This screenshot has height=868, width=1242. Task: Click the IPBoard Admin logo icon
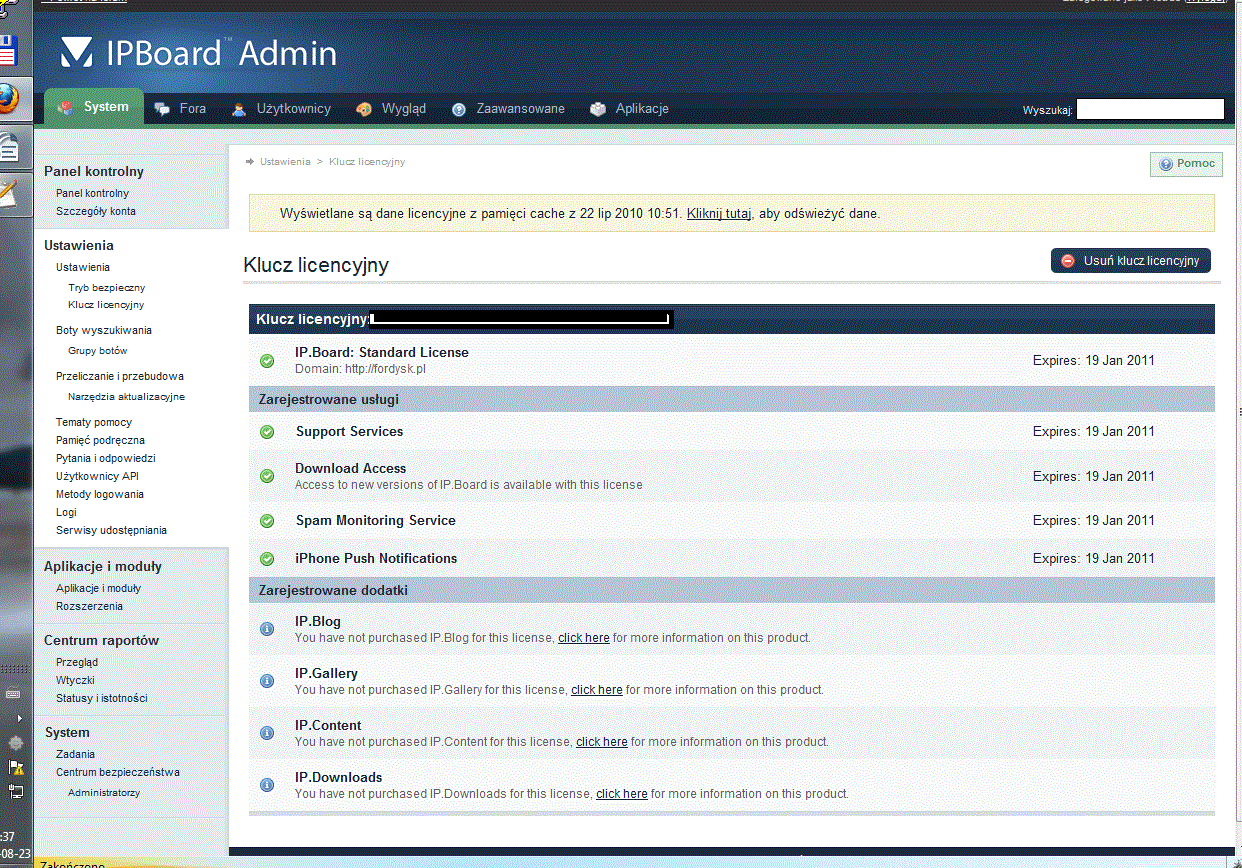78,53
